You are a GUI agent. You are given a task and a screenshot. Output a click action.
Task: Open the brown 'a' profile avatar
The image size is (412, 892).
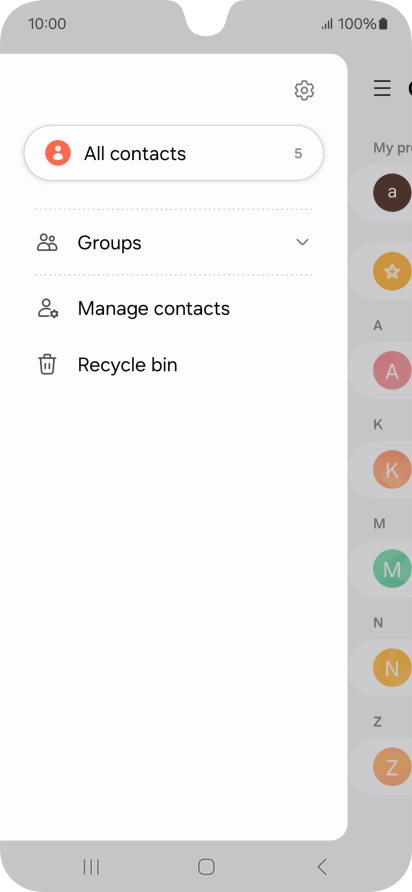pos(392,193)
